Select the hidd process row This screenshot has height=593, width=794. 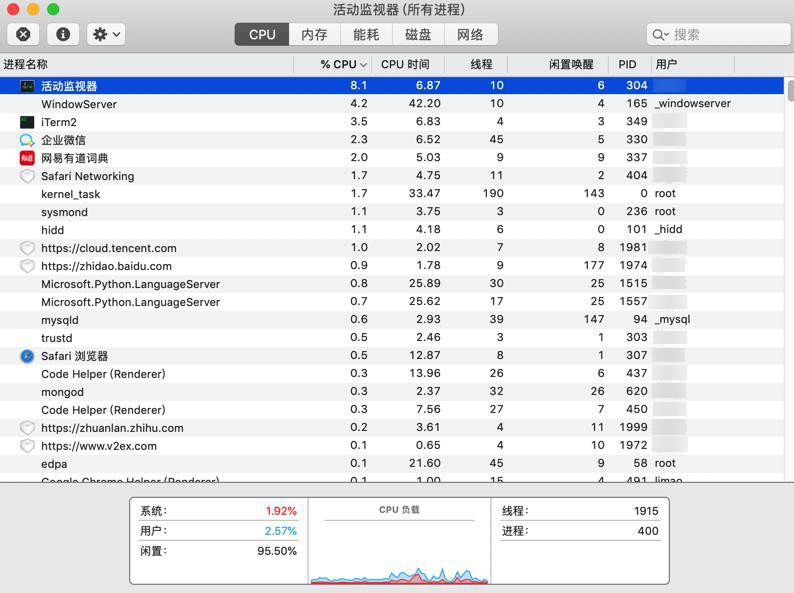[x=392, y=230]
